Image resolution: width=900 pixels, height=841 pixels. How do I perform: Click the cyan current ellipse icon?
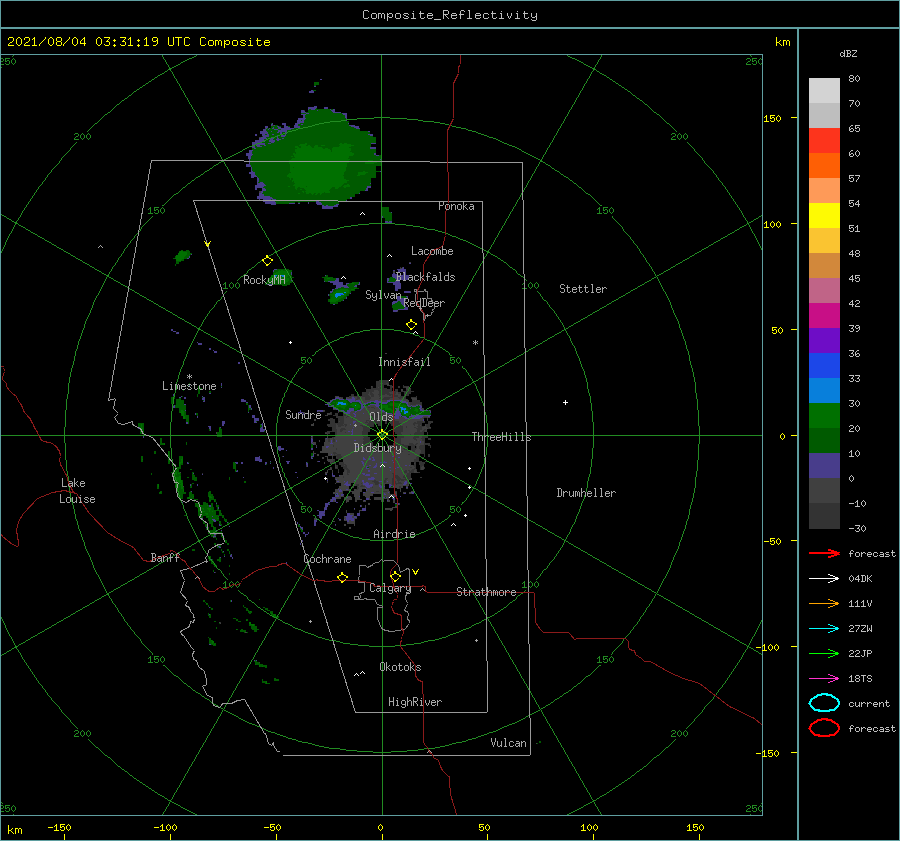[x=824, y=703]
